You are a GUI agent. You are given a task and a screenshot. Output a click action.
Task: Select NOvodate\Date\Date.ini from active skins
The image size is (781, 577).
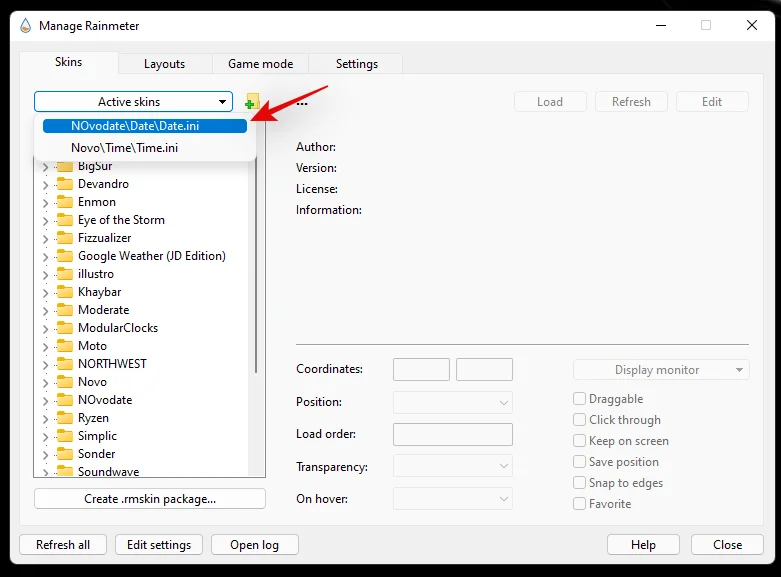coord(145,126)
